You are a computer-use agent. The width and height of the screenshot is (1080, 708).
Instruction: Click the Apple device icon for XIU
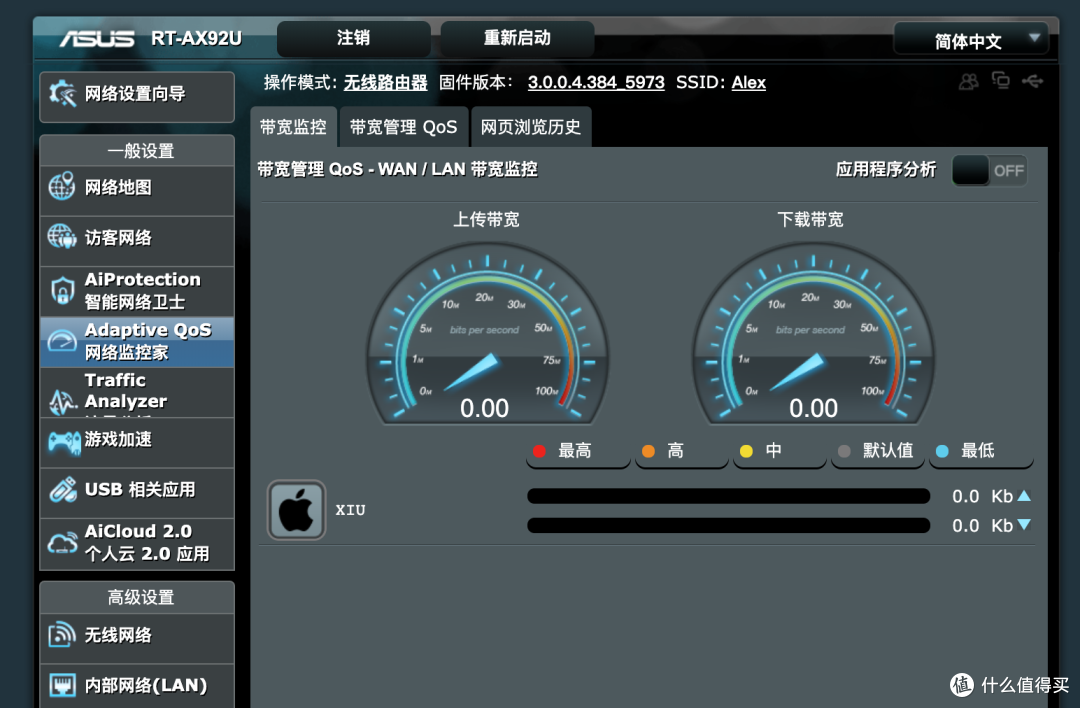click(296, 510)
